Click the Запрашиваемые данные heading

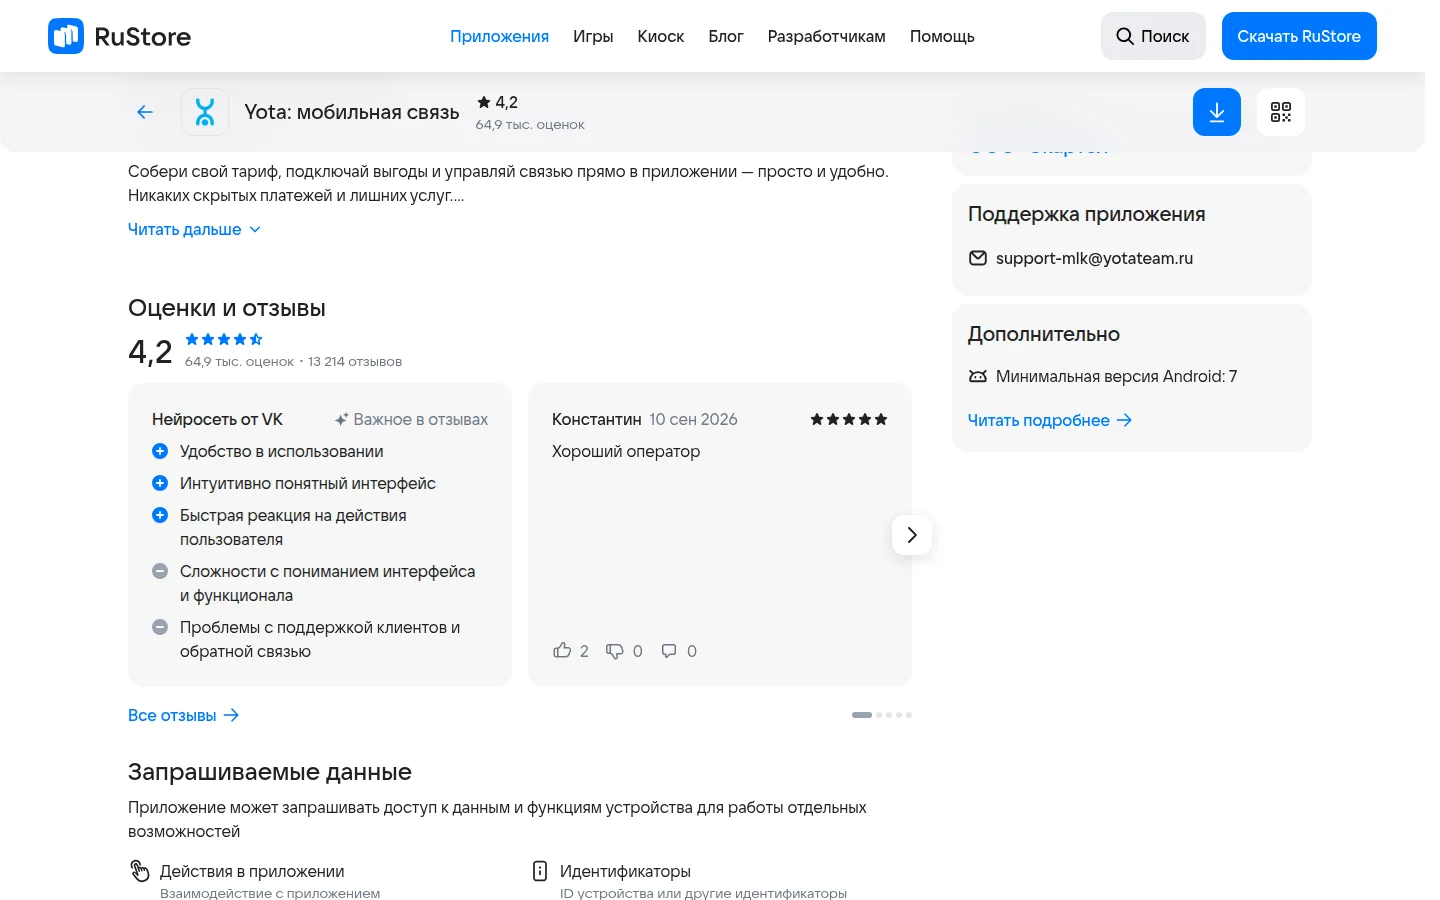(270, 772)
